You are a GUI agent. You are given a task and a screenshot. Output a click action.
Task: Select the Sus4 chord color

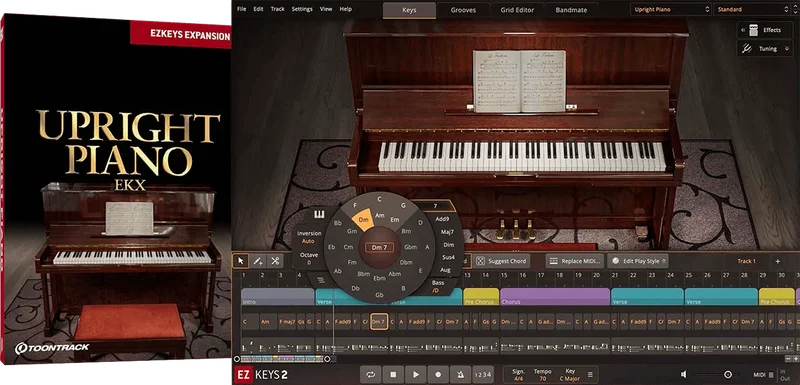448,258
